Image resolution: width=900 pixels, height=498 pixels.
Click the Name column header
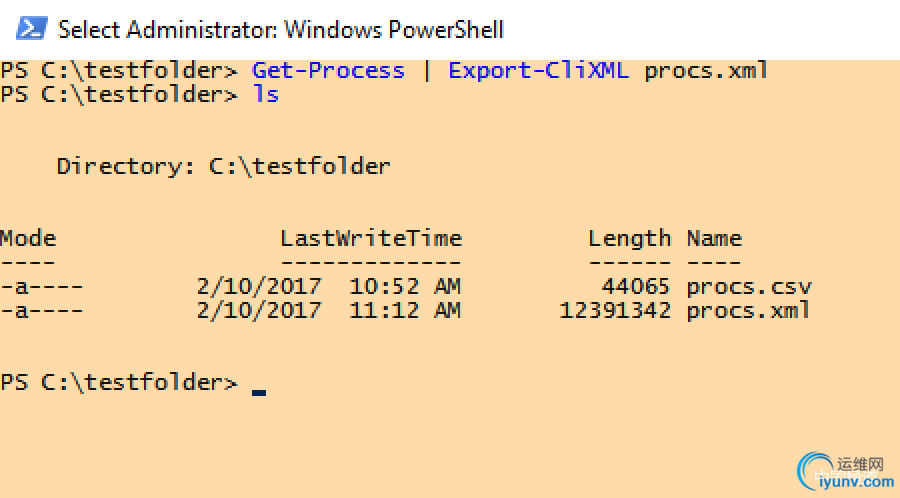(714, 238)
